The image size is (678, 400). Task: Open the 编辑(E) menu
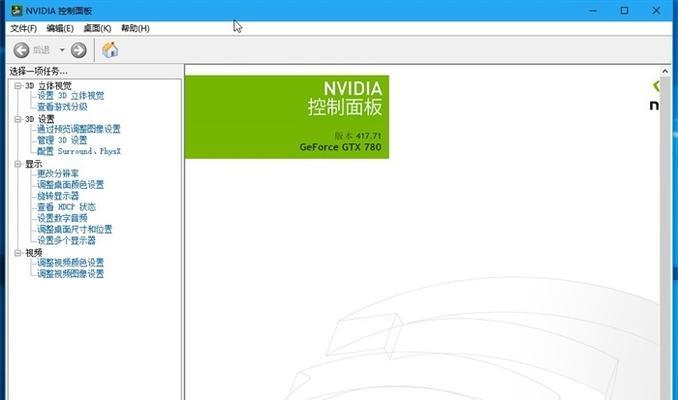60,28
